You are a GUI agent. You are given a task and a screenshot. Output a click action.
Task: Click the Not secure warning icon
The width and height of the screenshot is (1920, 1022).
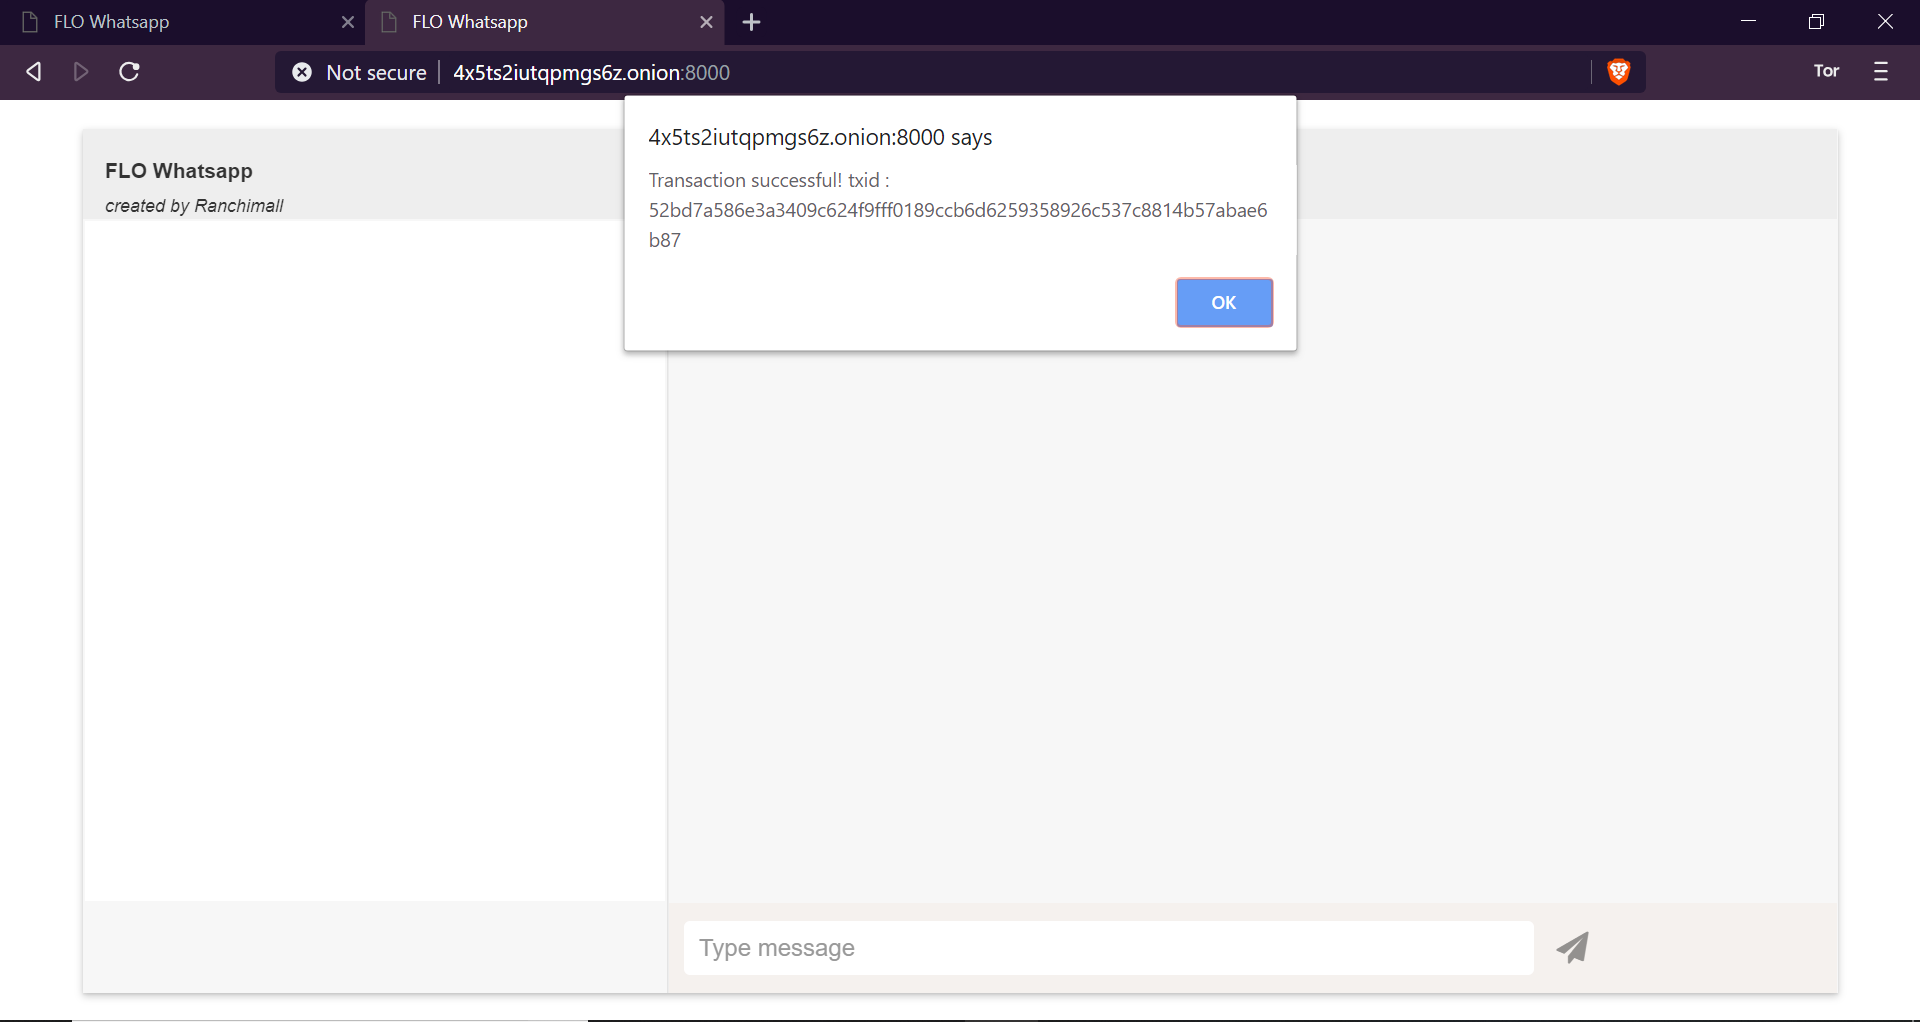click(x=302, y=71)
